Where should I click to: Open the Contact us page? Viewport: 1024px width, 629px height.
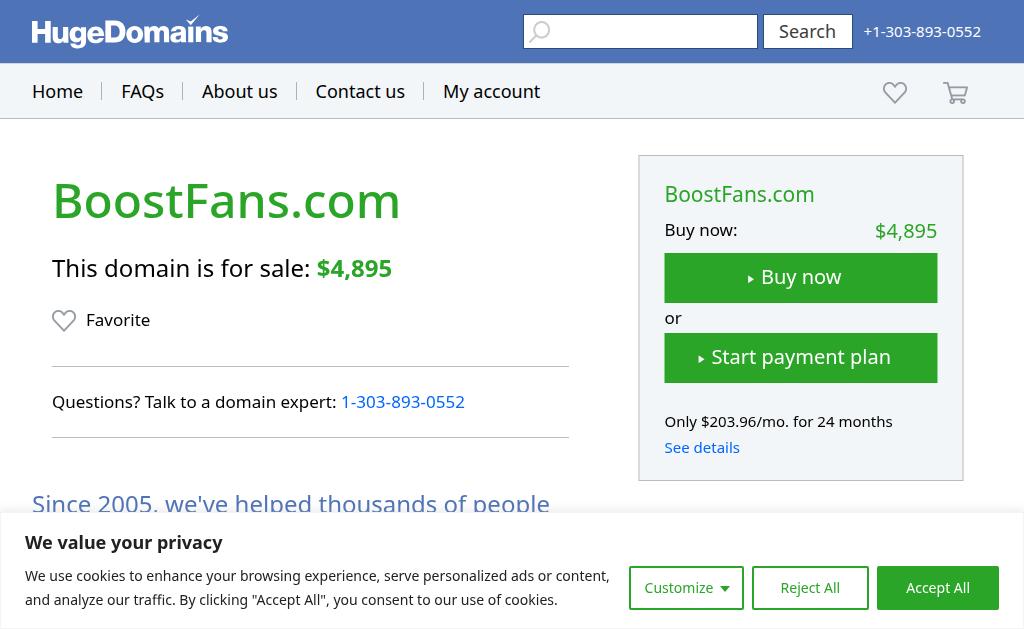360,91
